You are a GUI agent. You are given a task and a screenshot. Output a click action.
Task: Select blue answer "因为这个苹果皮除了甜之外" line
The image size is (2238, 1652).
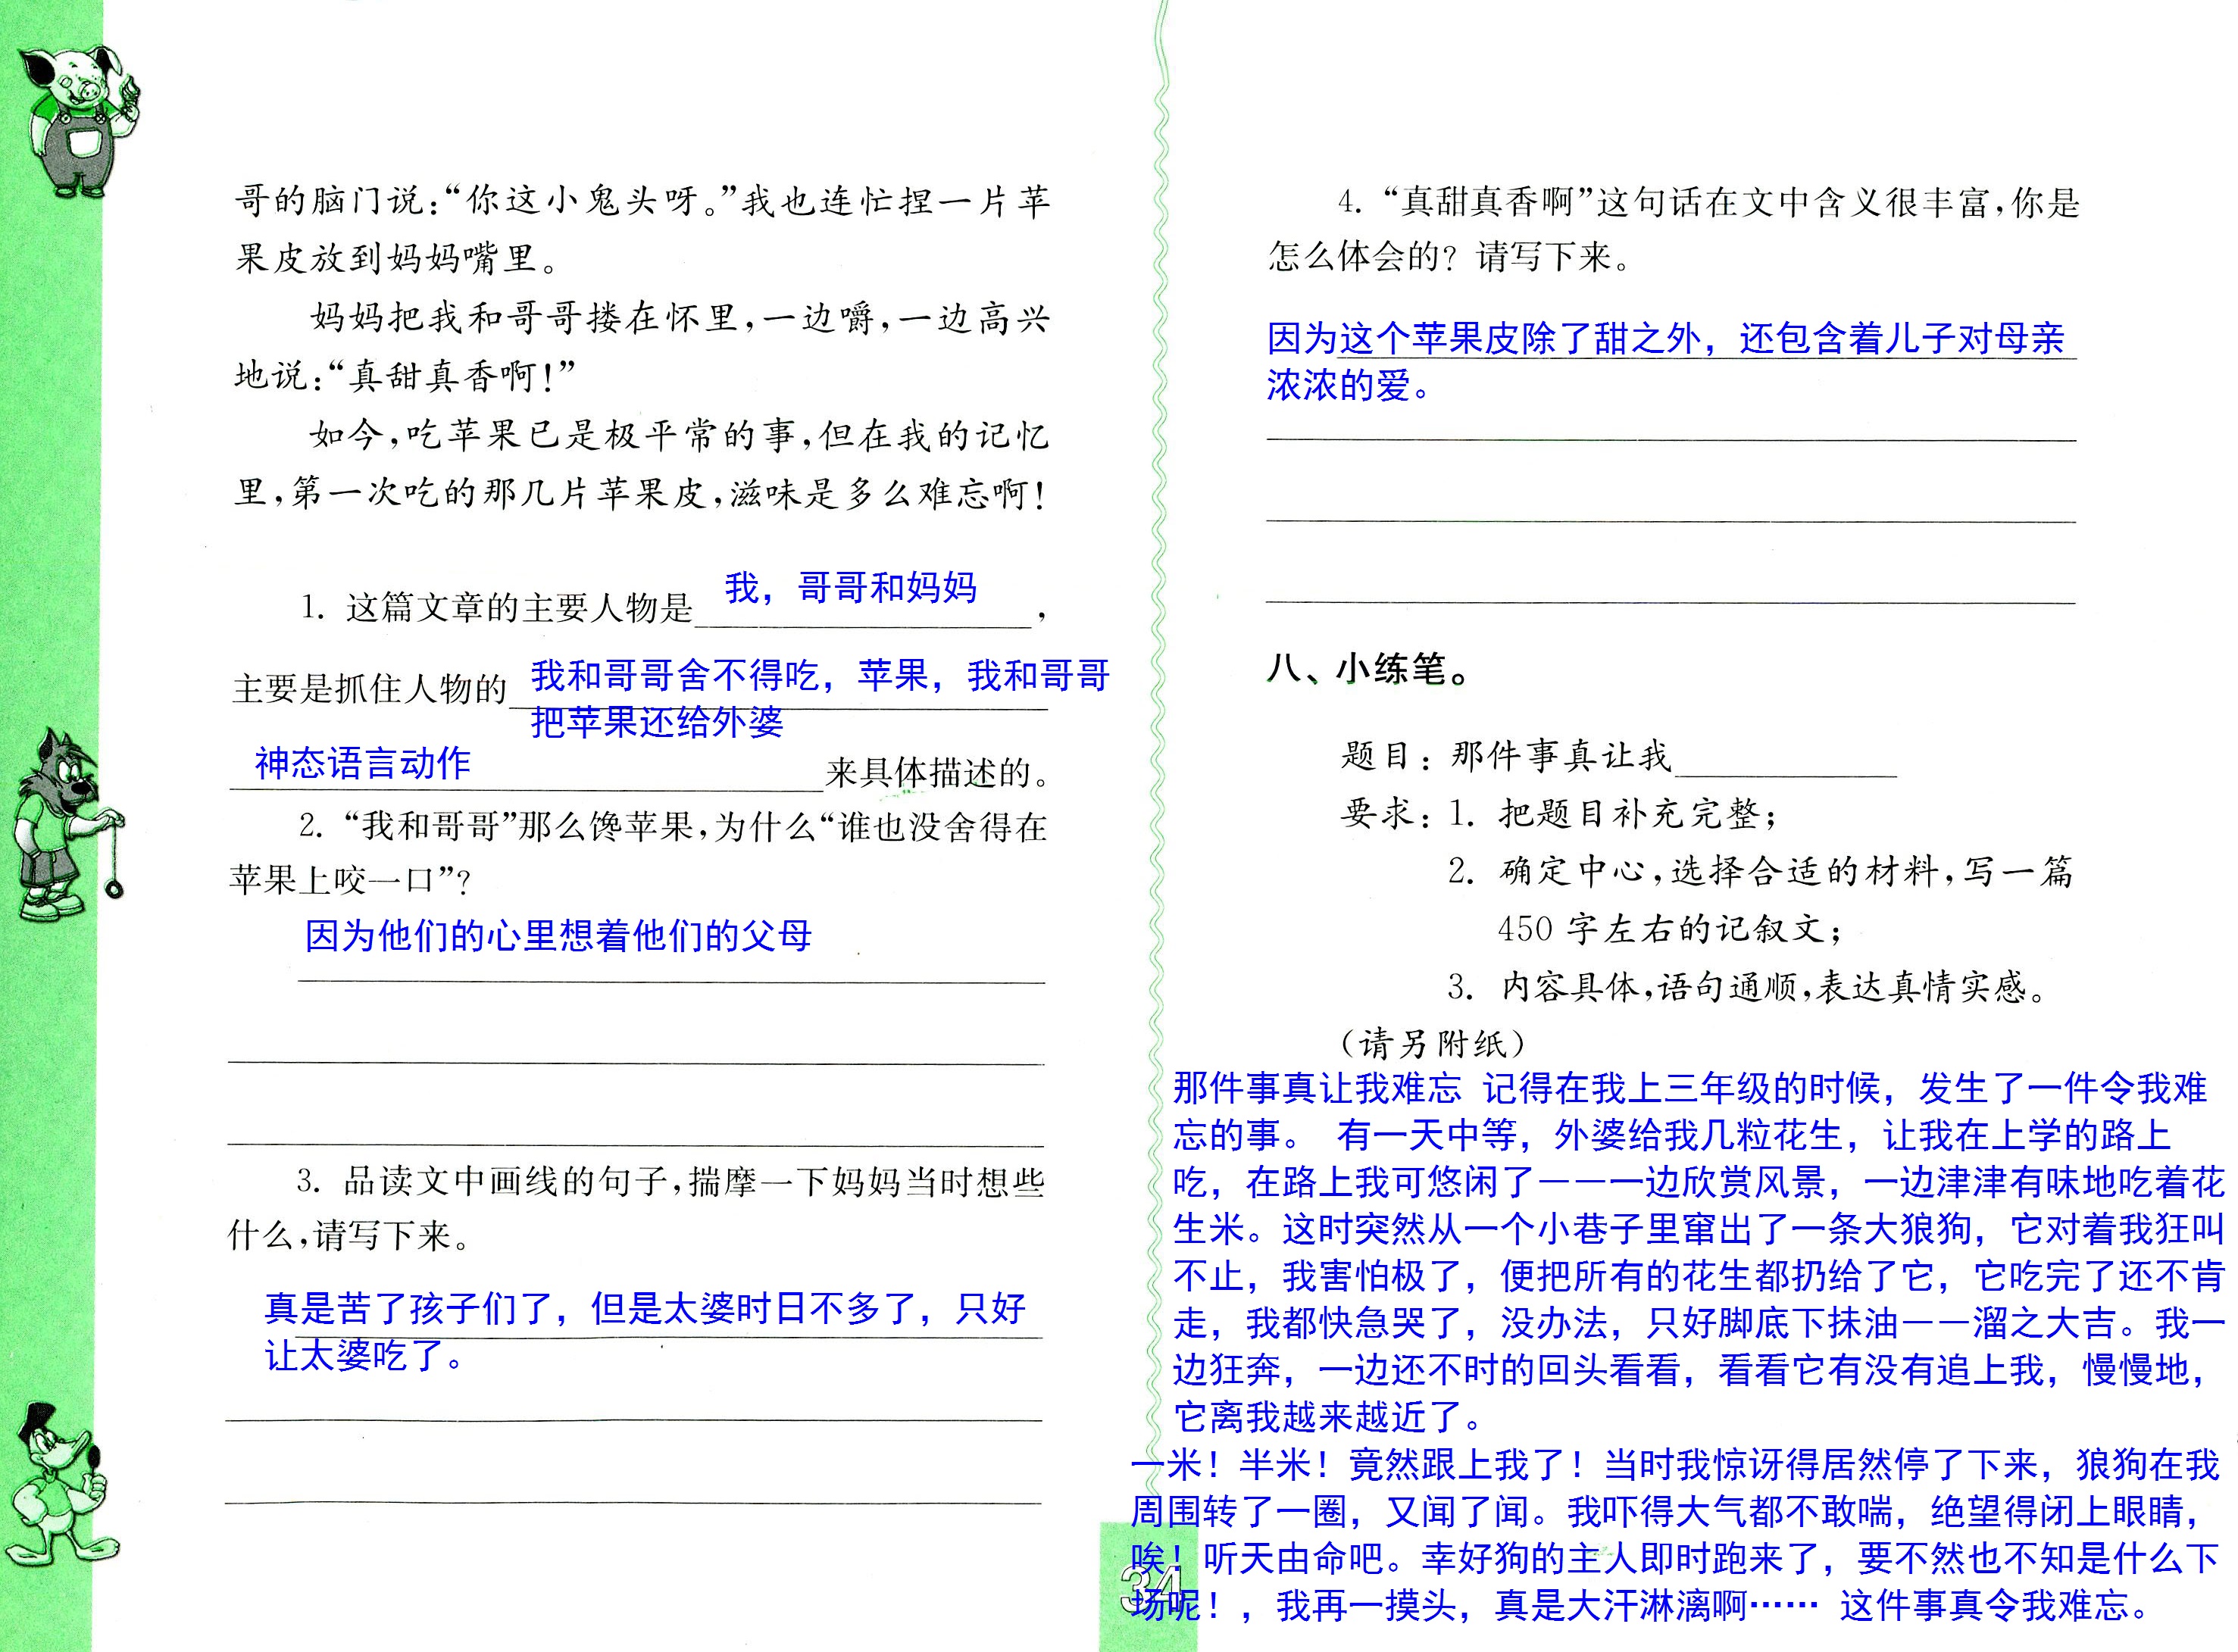click(1665, 339)
